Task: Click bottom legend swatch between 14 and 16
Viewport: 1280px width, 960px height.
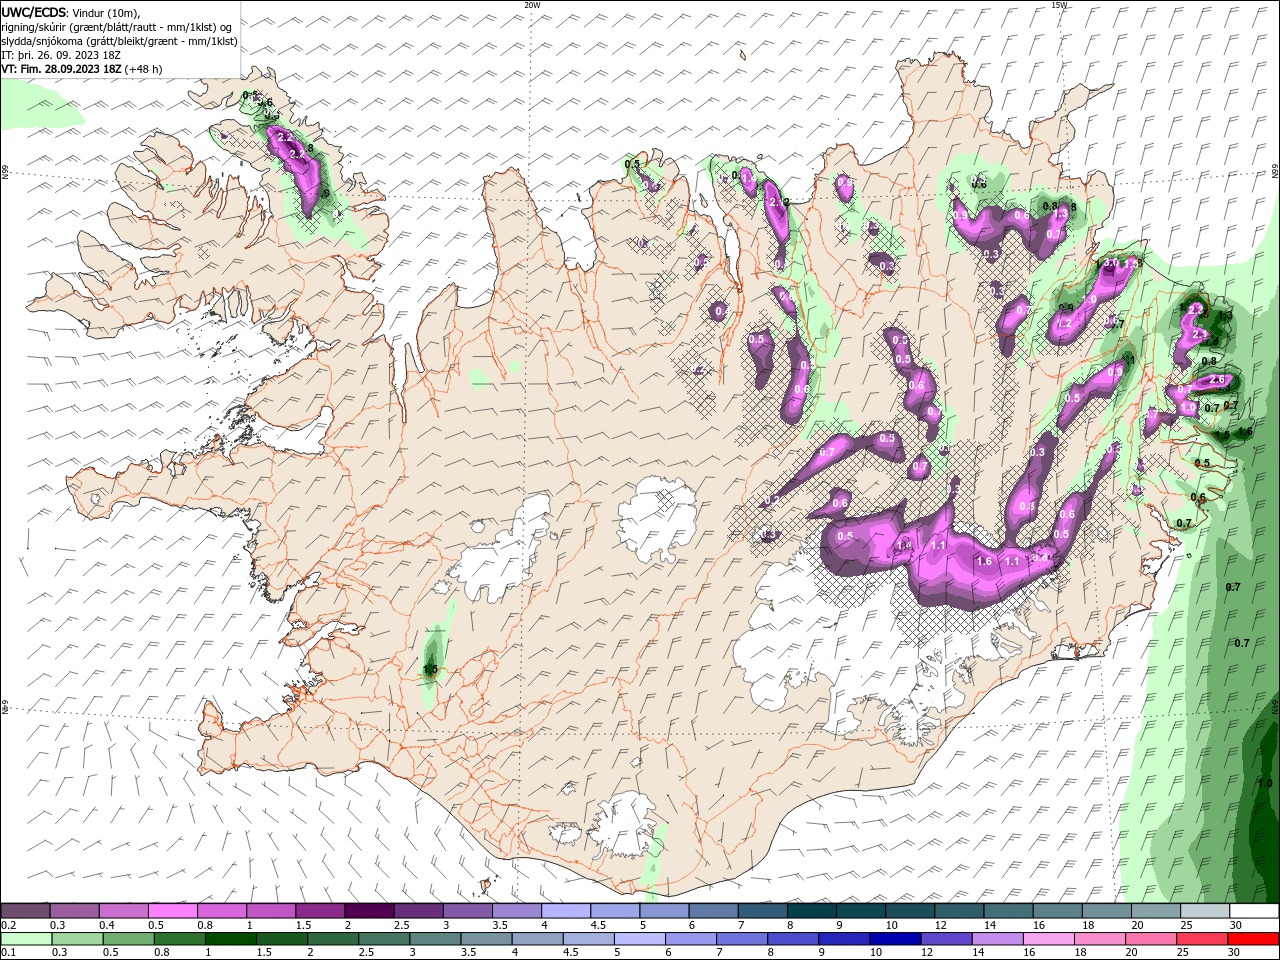Action: [998, 939]
